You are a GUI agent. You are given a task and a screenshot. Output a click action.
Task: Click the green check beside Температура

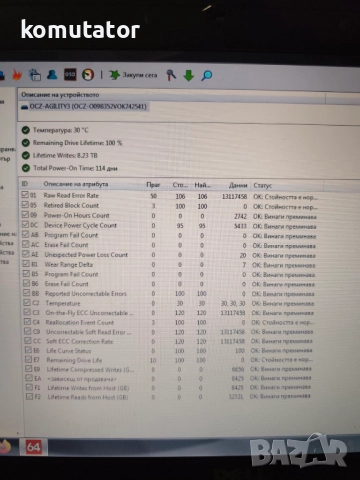coord(26,130)
